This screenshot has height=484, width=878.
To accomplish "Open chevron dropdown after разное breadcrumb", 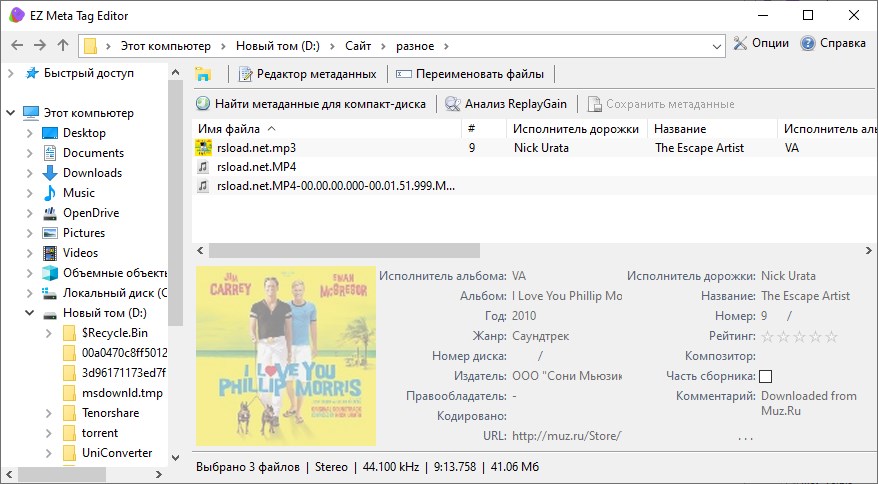I will click(x=446, y=46).
